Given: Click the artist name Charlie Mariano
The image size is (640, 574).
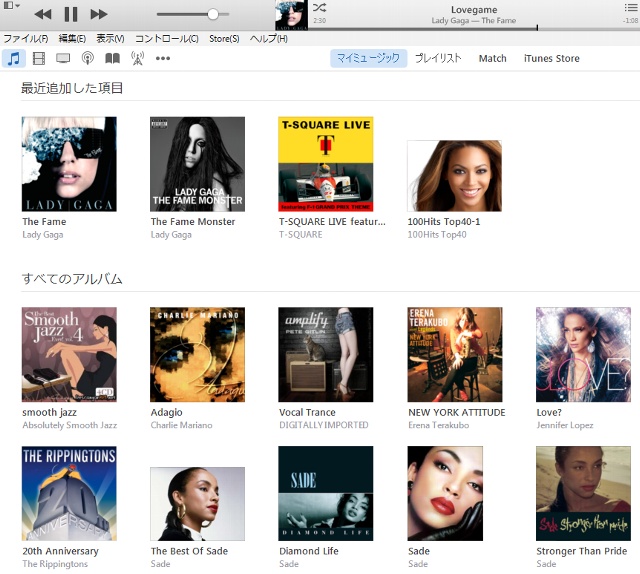Looking at the screenshot, I should point(181,425).
